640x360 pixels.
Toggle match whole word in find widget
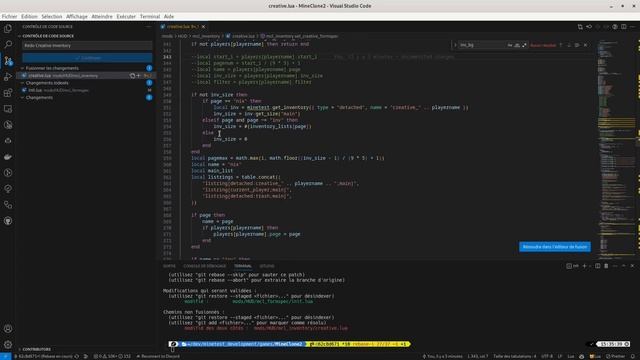pos(517,45)
